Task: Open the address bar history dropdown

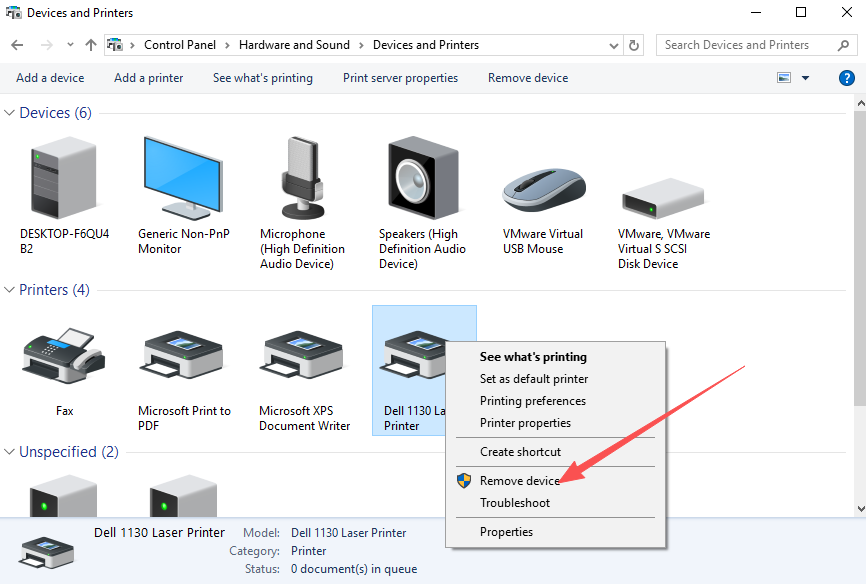Action: tap(614, 46)
